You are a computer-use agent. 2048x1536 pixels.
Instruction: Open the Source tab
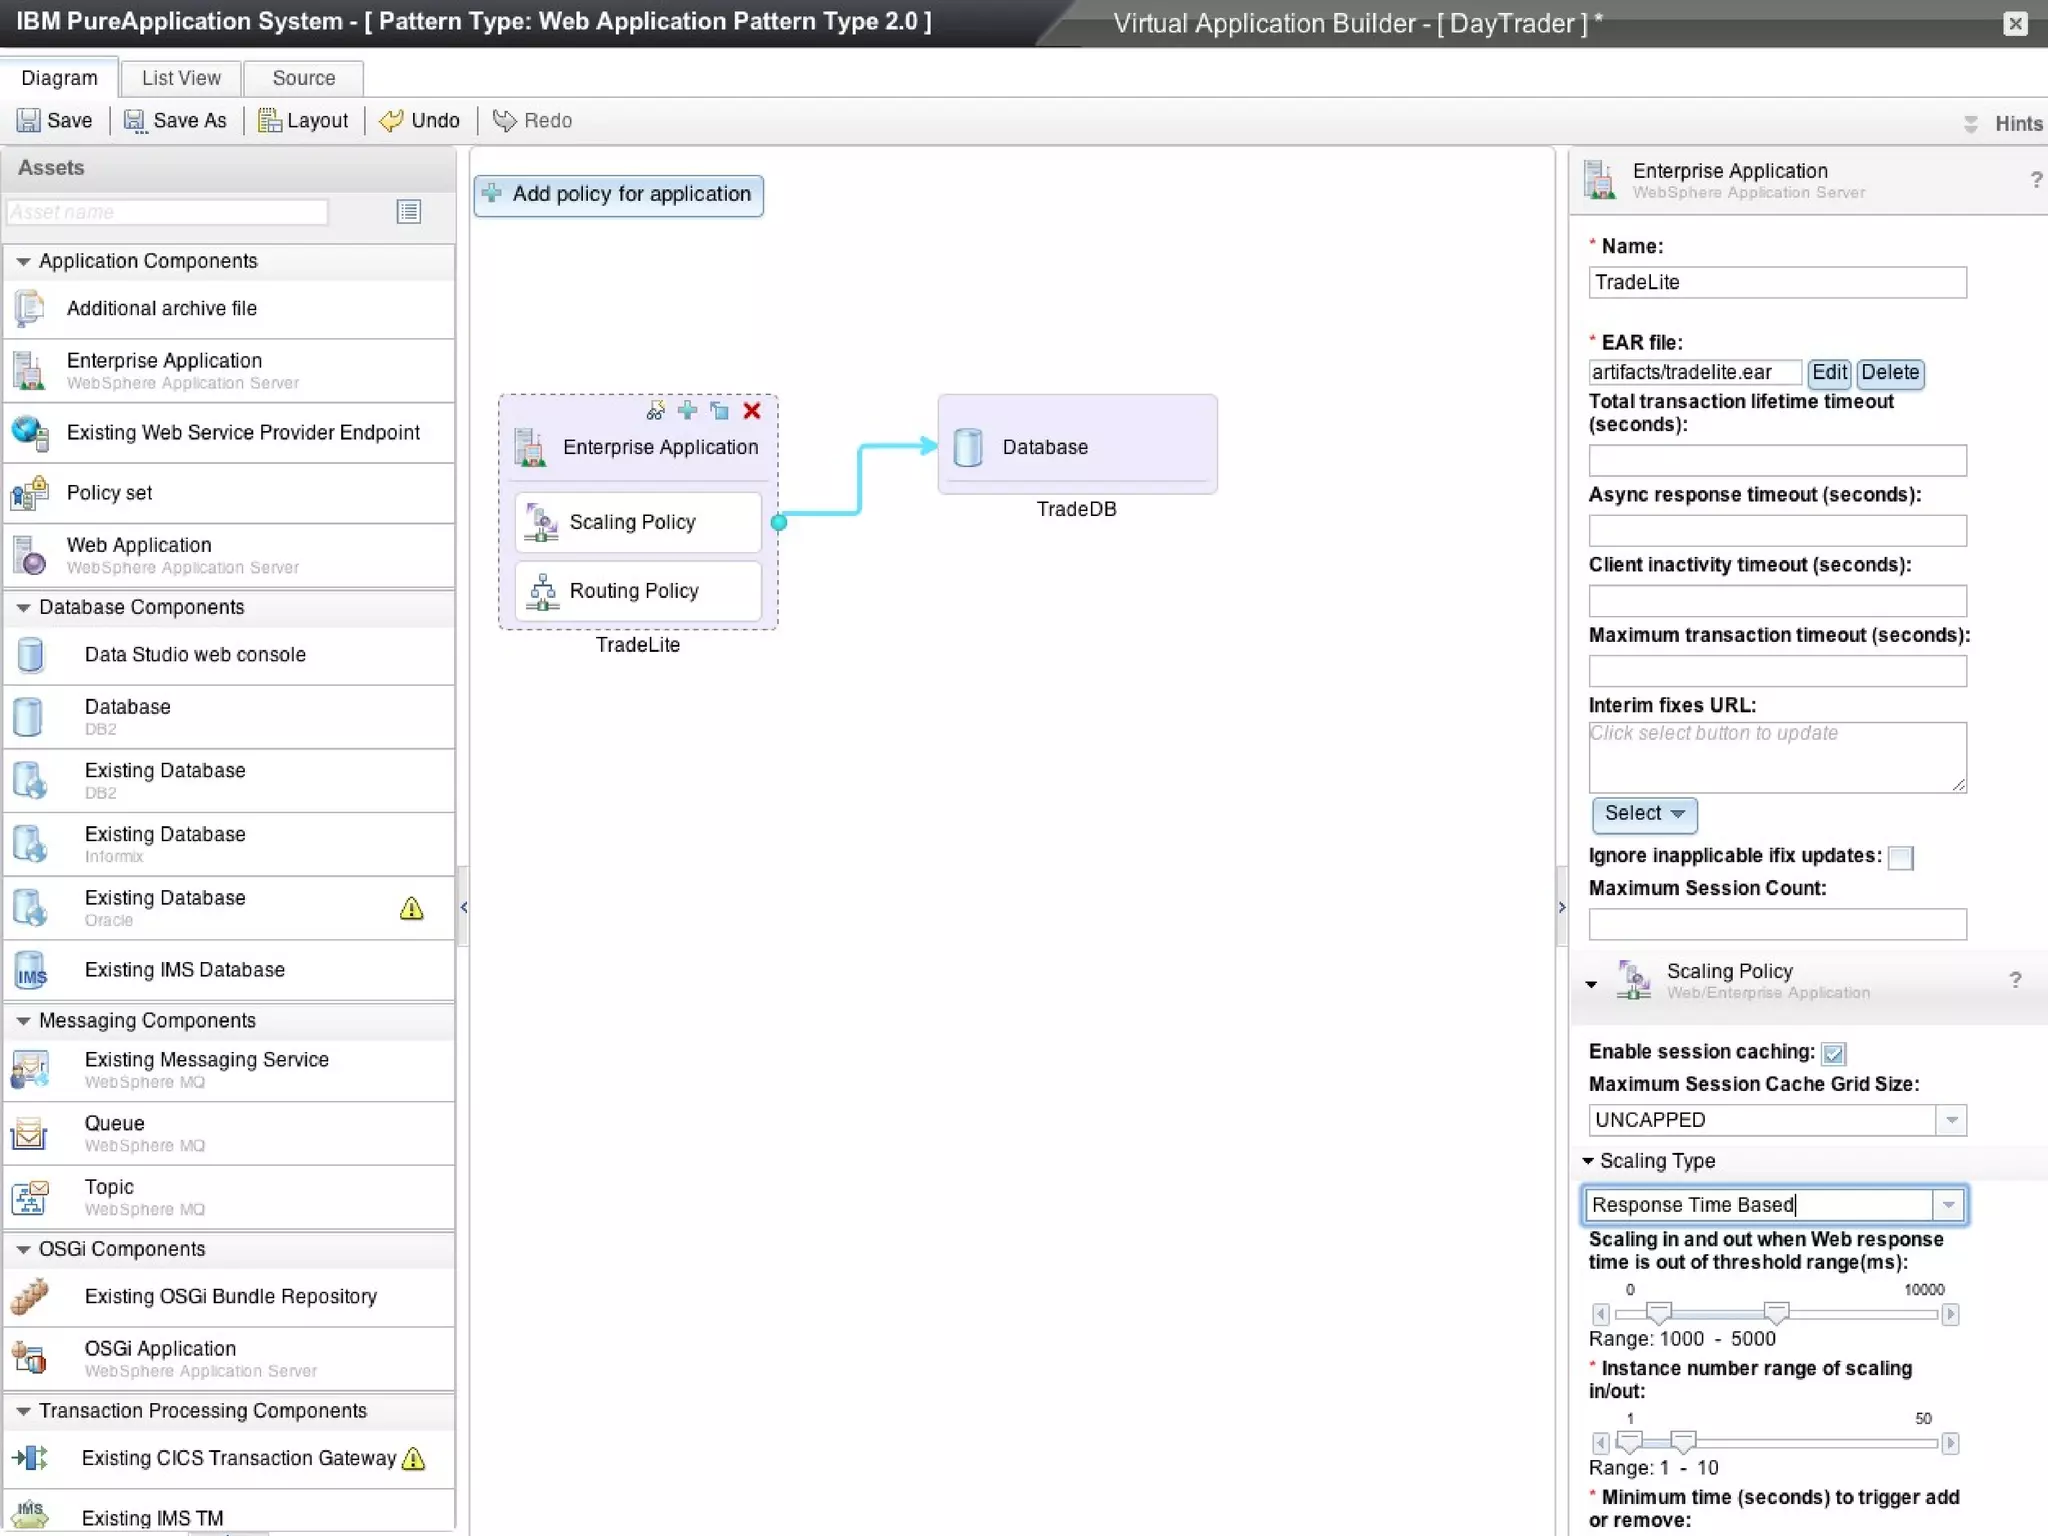point(303,78)
